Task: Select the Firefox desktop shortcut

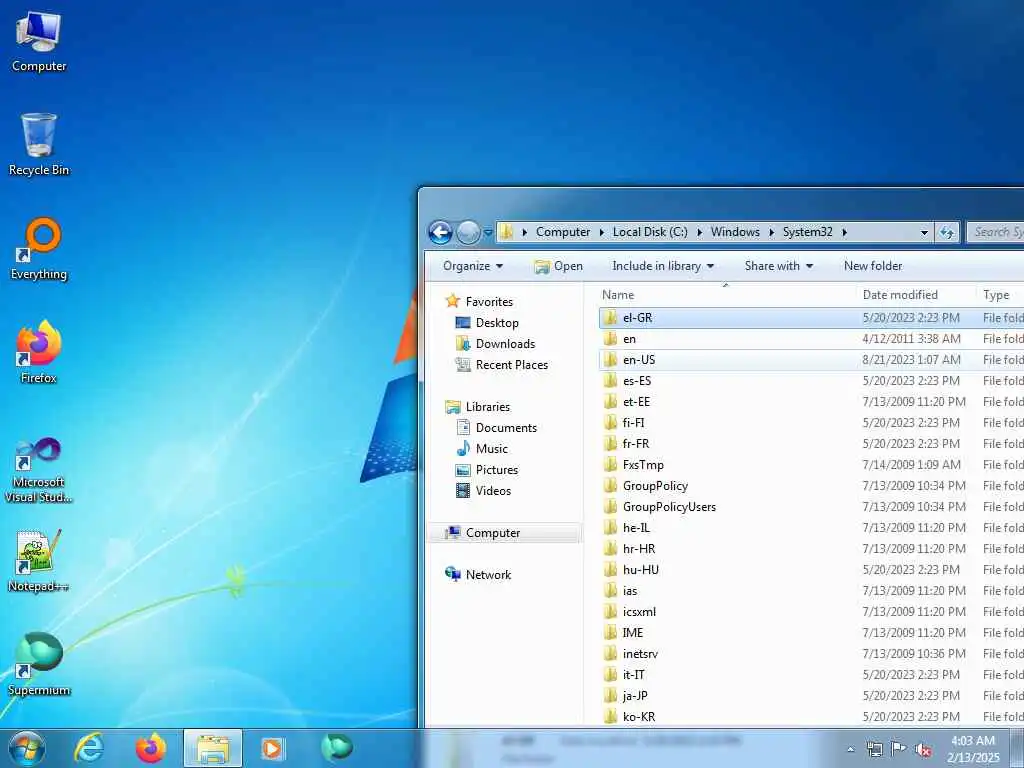Action: click(39, 353)
